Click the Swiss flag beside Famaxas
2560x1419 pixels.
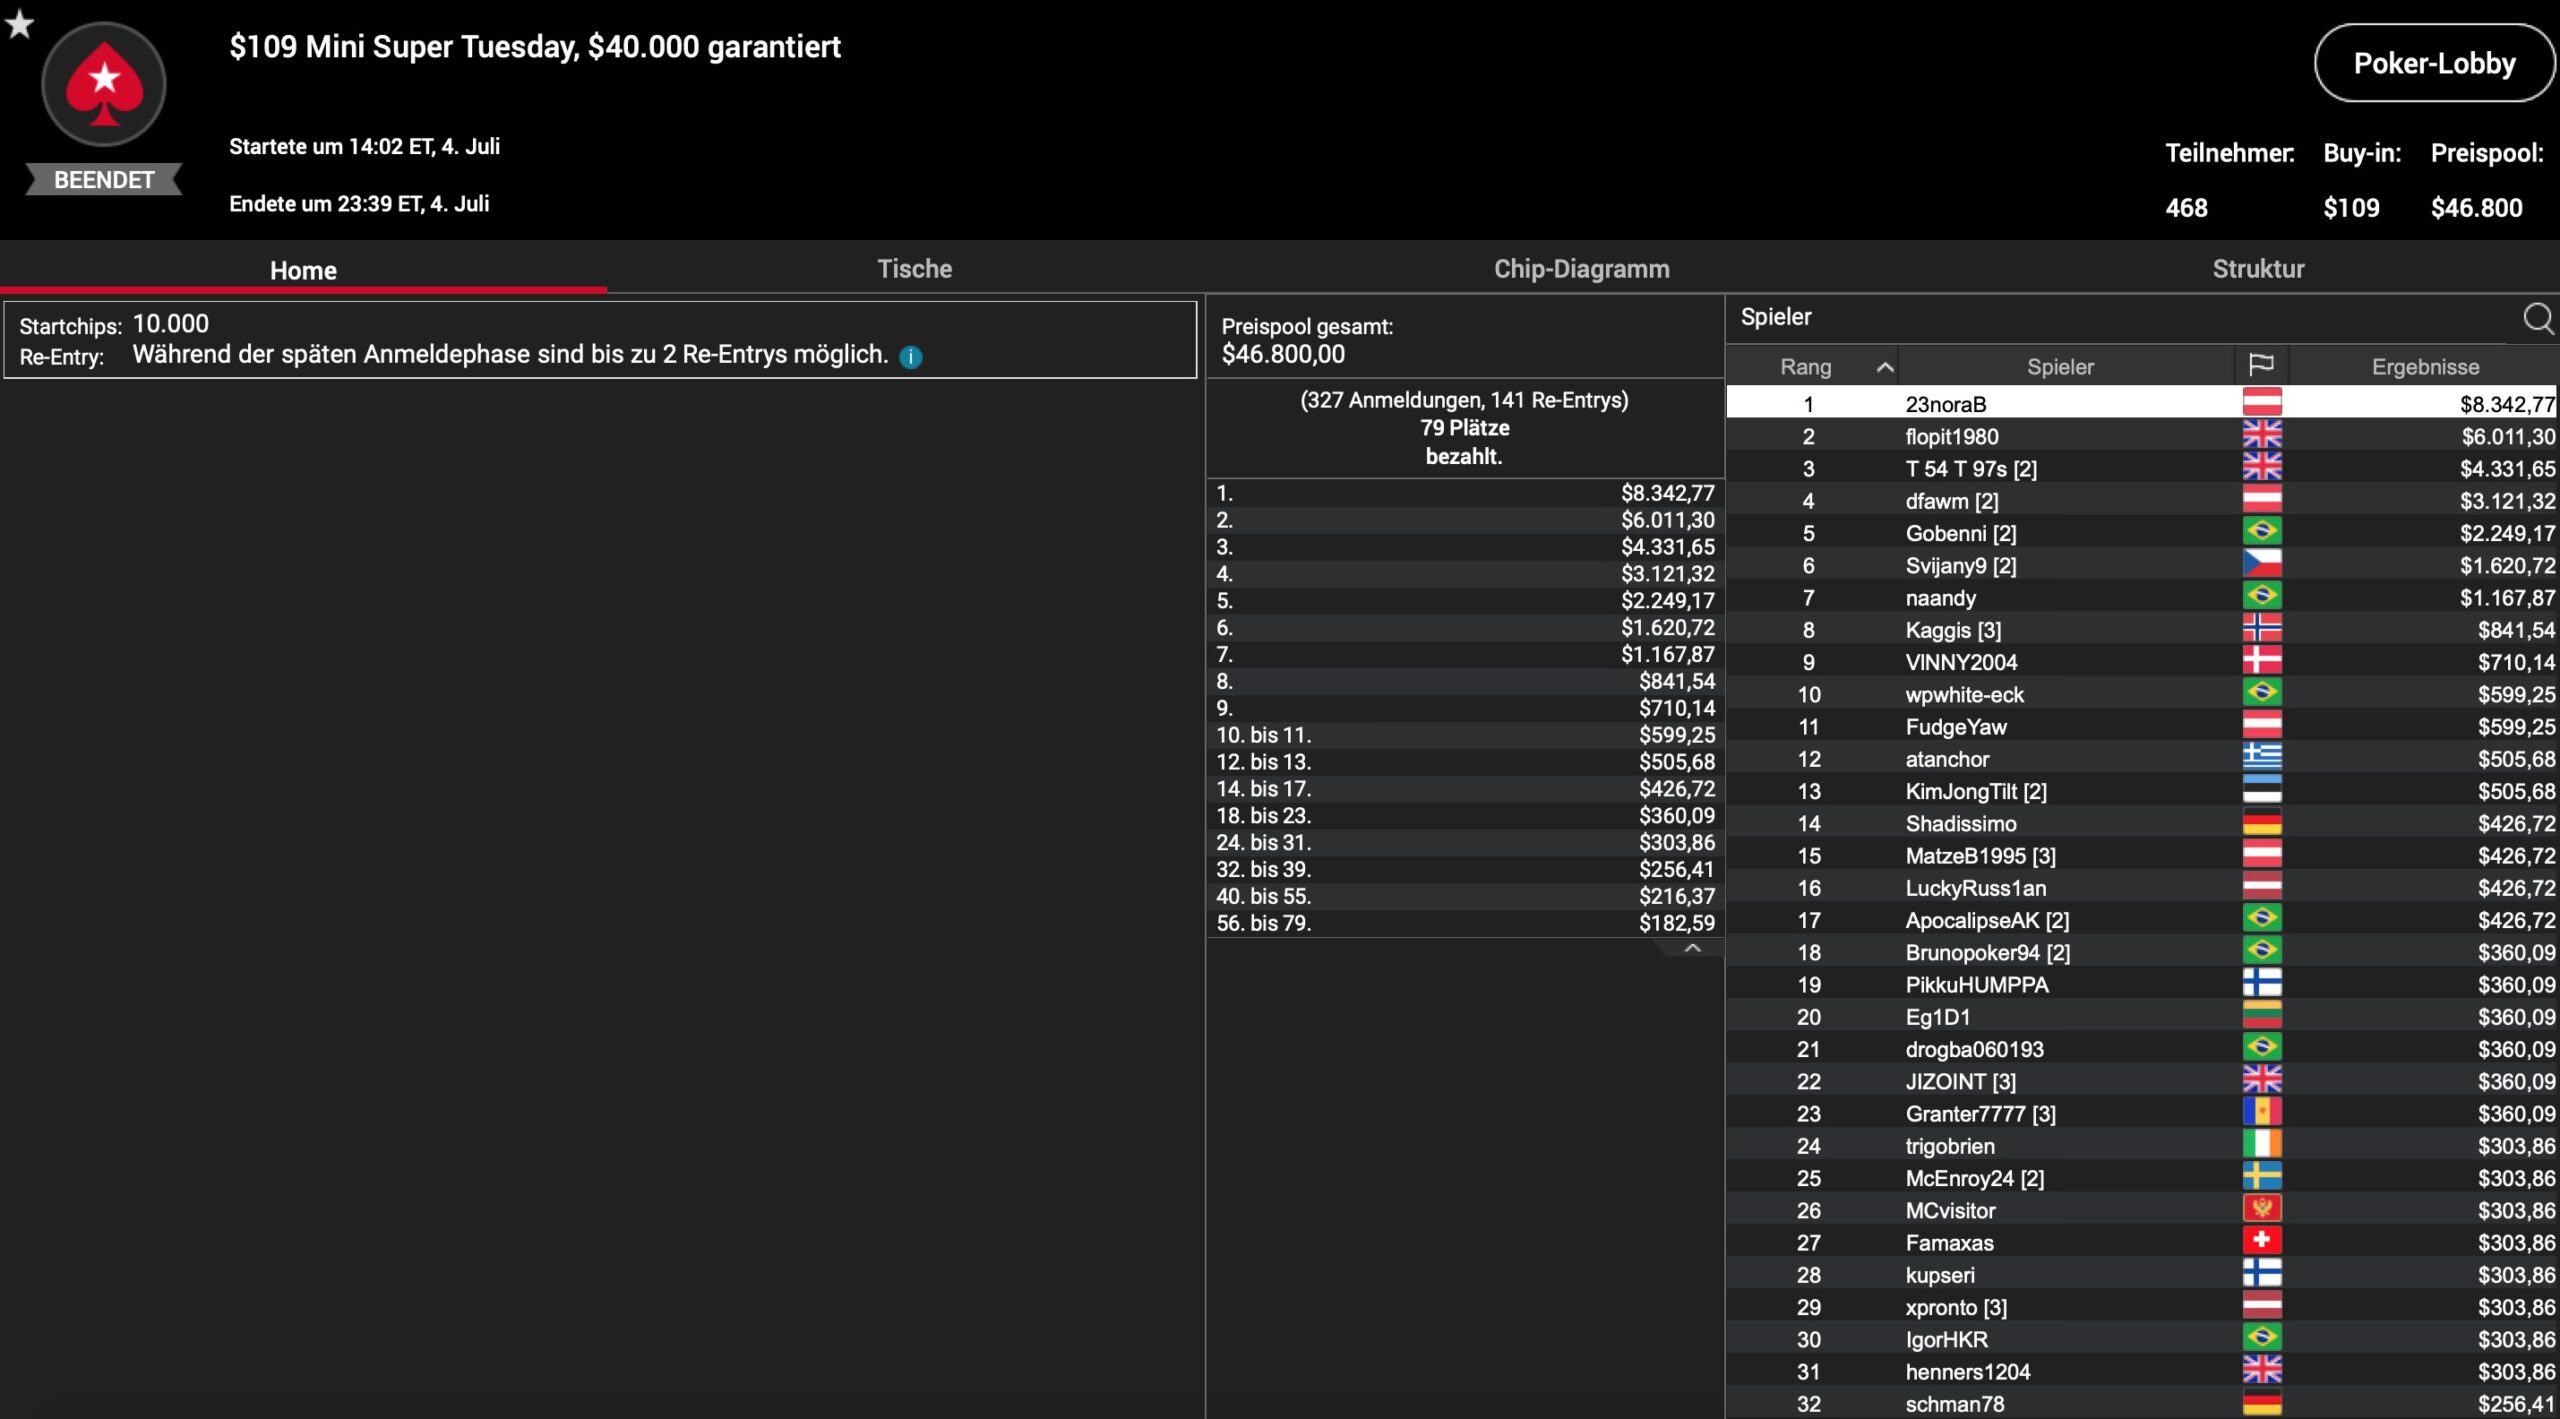click(x=2261, y=1242)
